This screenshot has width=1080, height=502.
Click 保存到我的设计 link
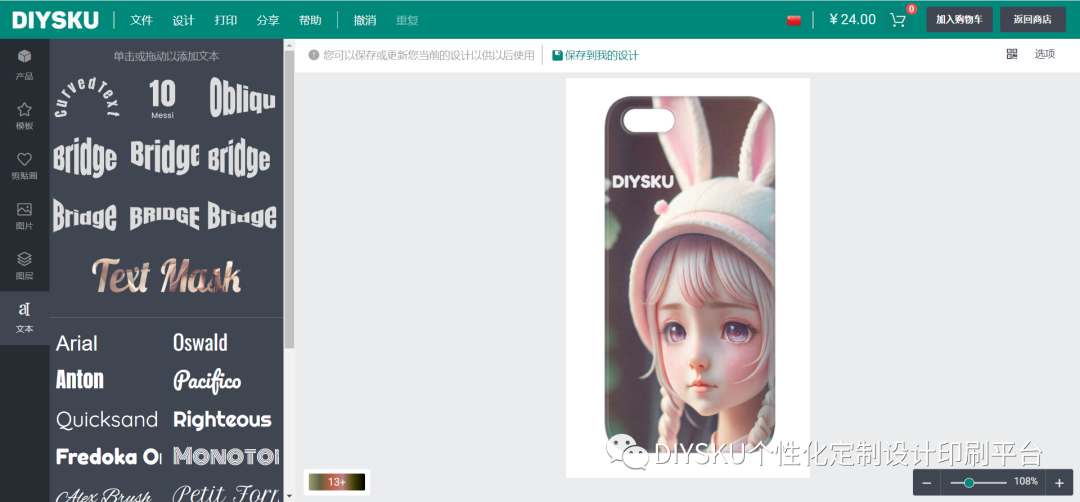(595, 55)
